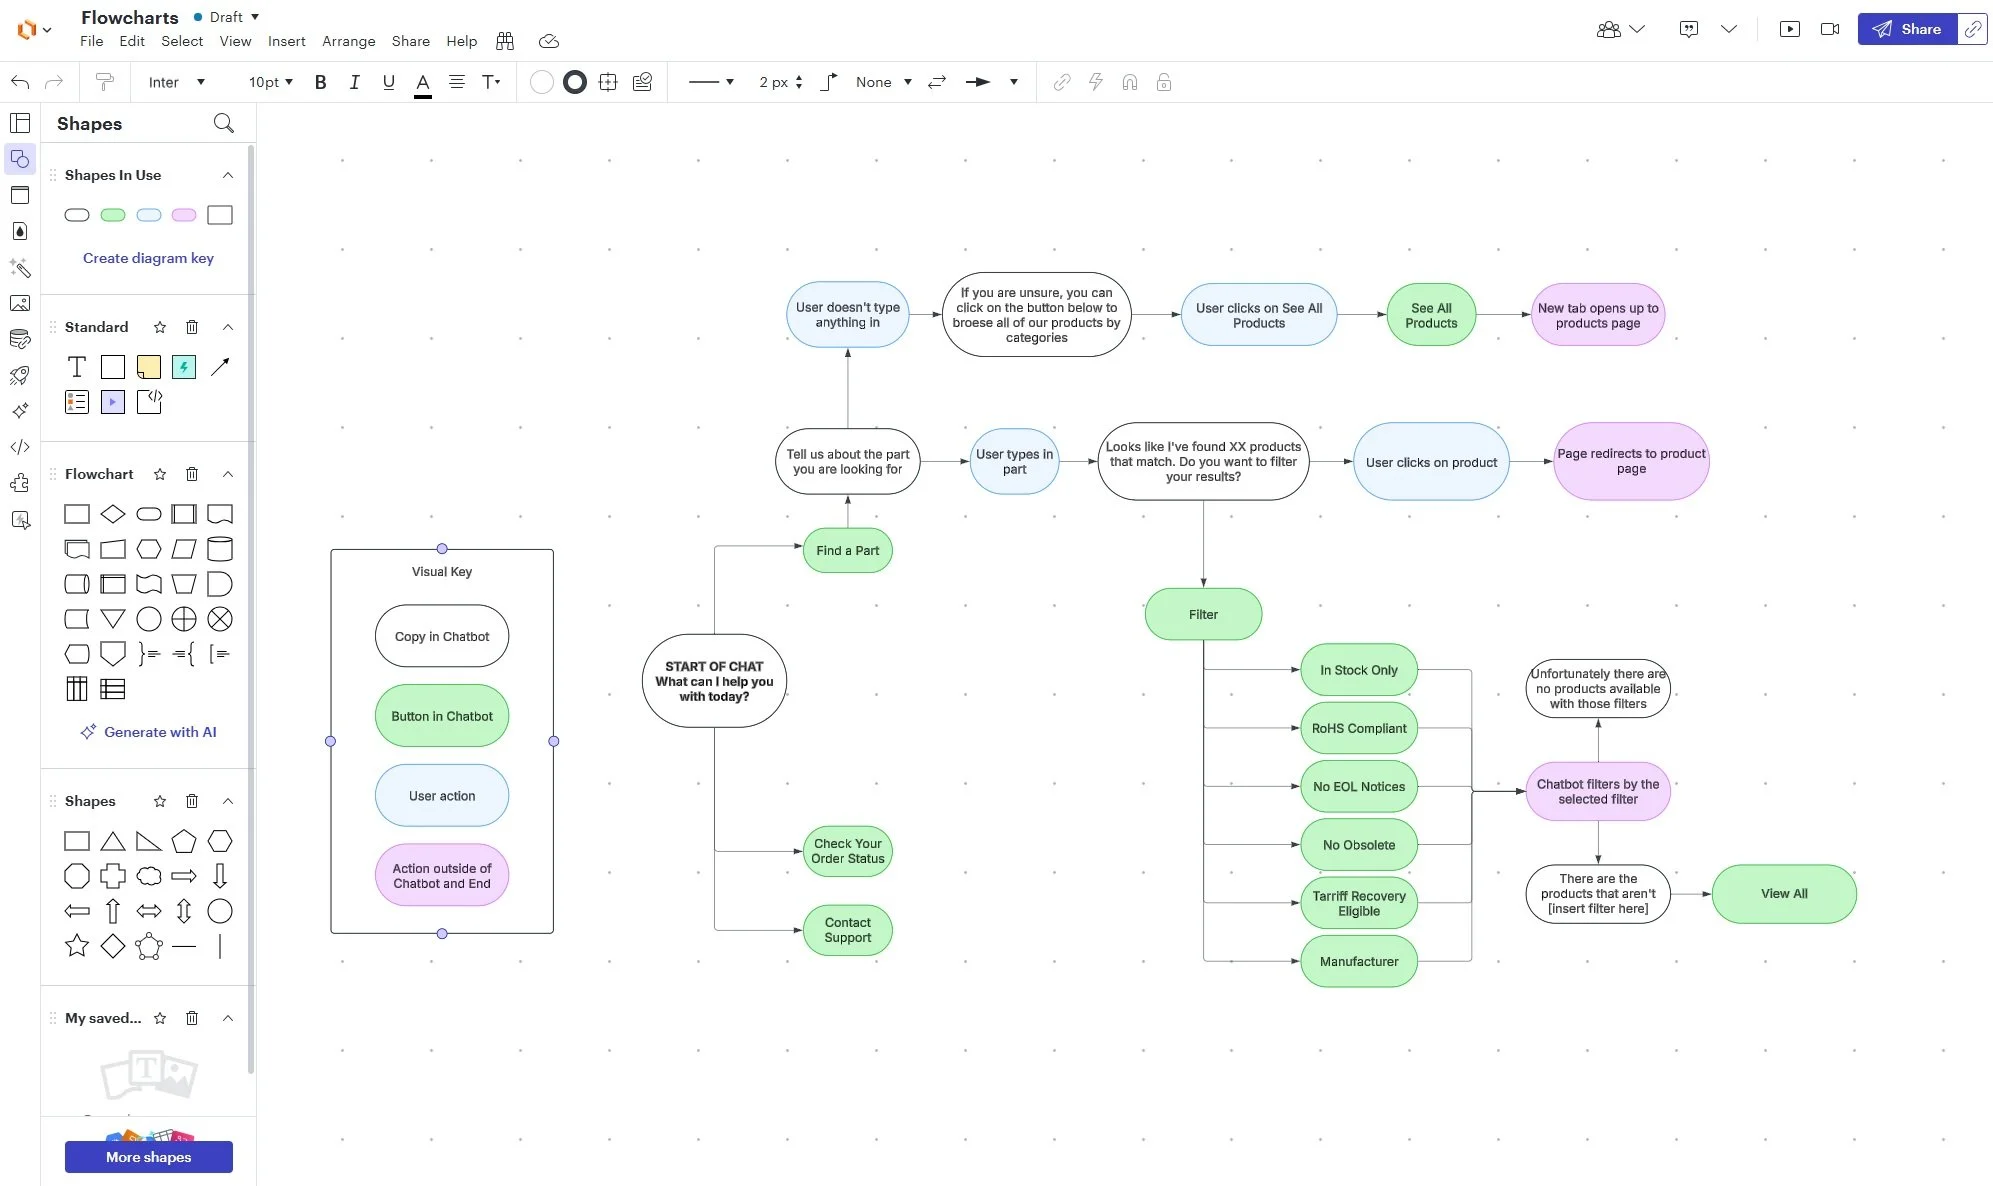Click the presentation play icon

coord(1789,29)
